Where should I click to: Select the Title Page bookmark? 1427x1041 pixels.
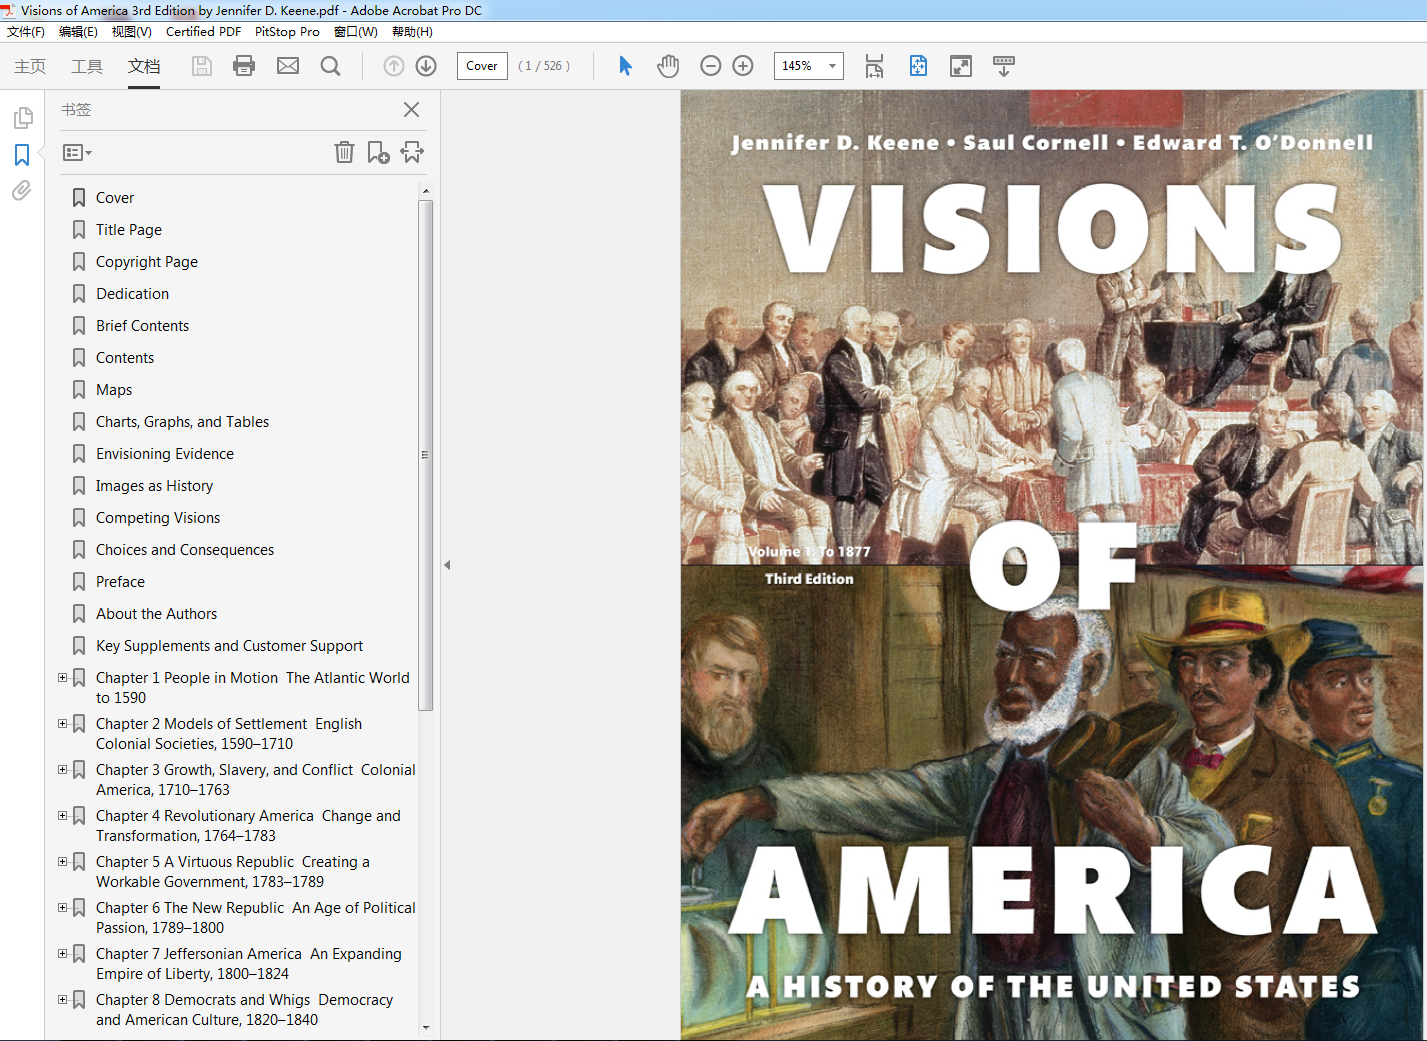[x=129, y=230]
